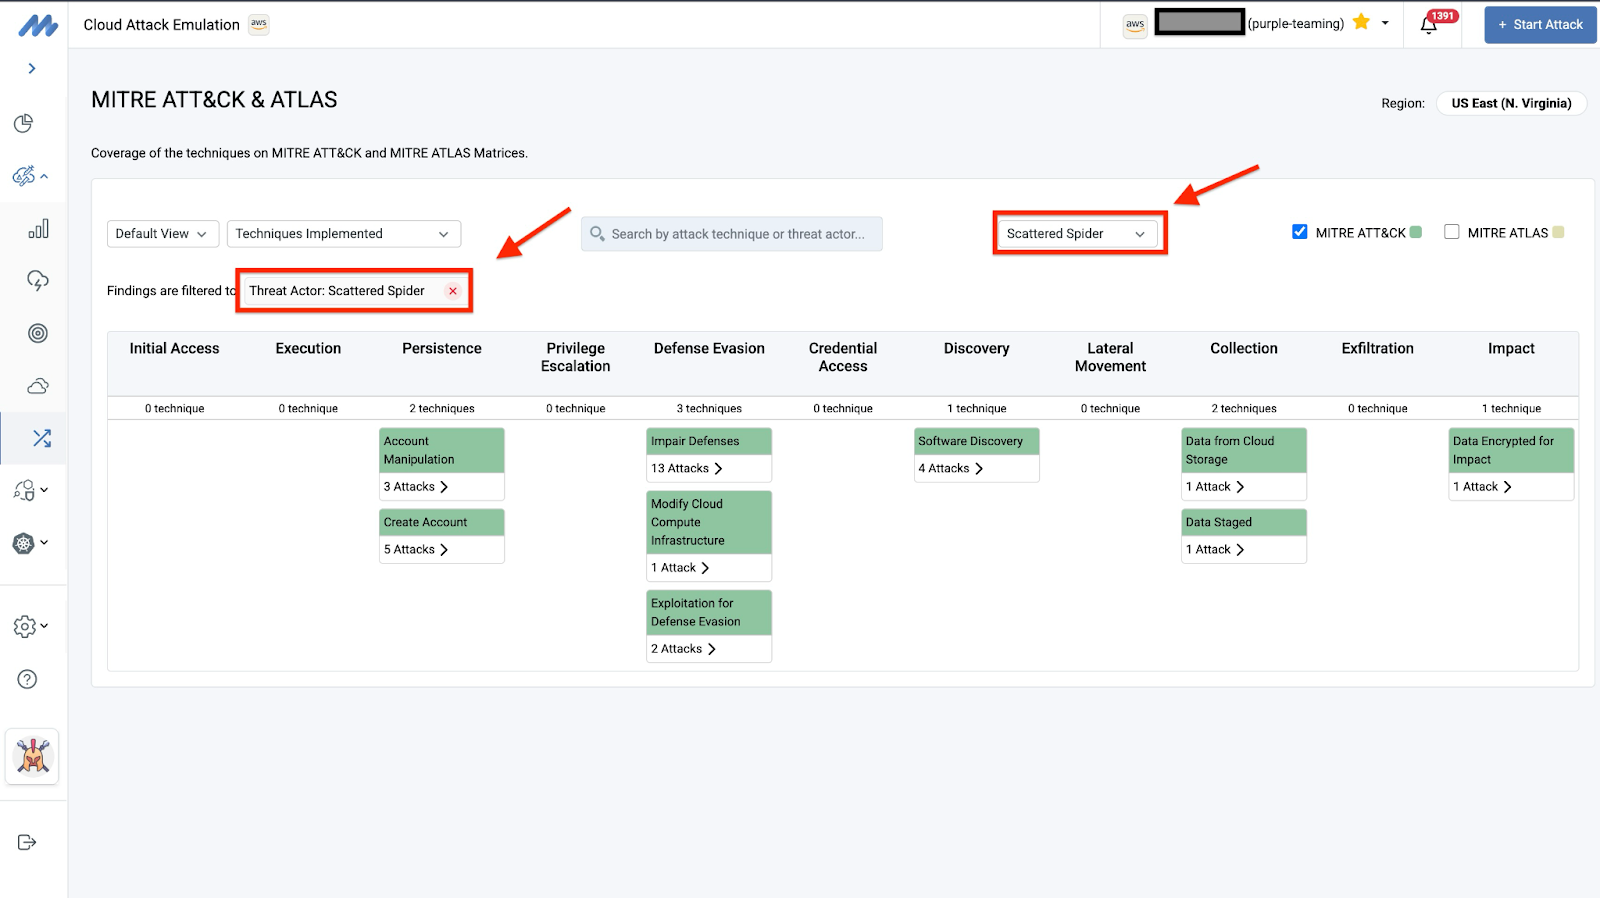Click the Start Attack button

1540,25
